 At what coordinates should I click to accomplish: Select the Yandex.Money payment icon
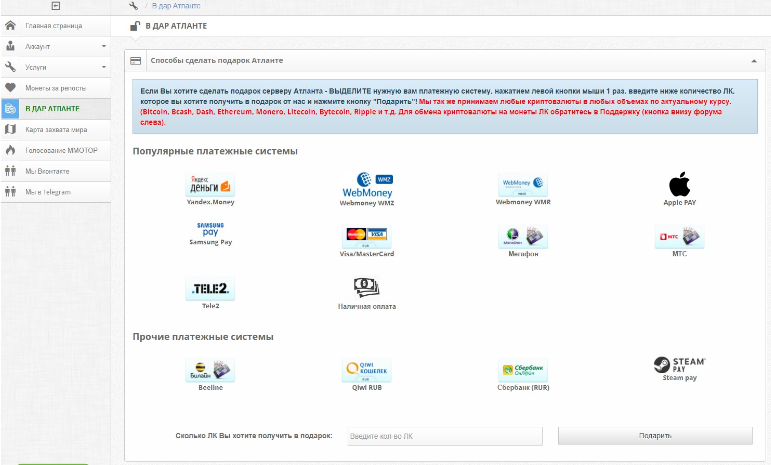(210, 184)
